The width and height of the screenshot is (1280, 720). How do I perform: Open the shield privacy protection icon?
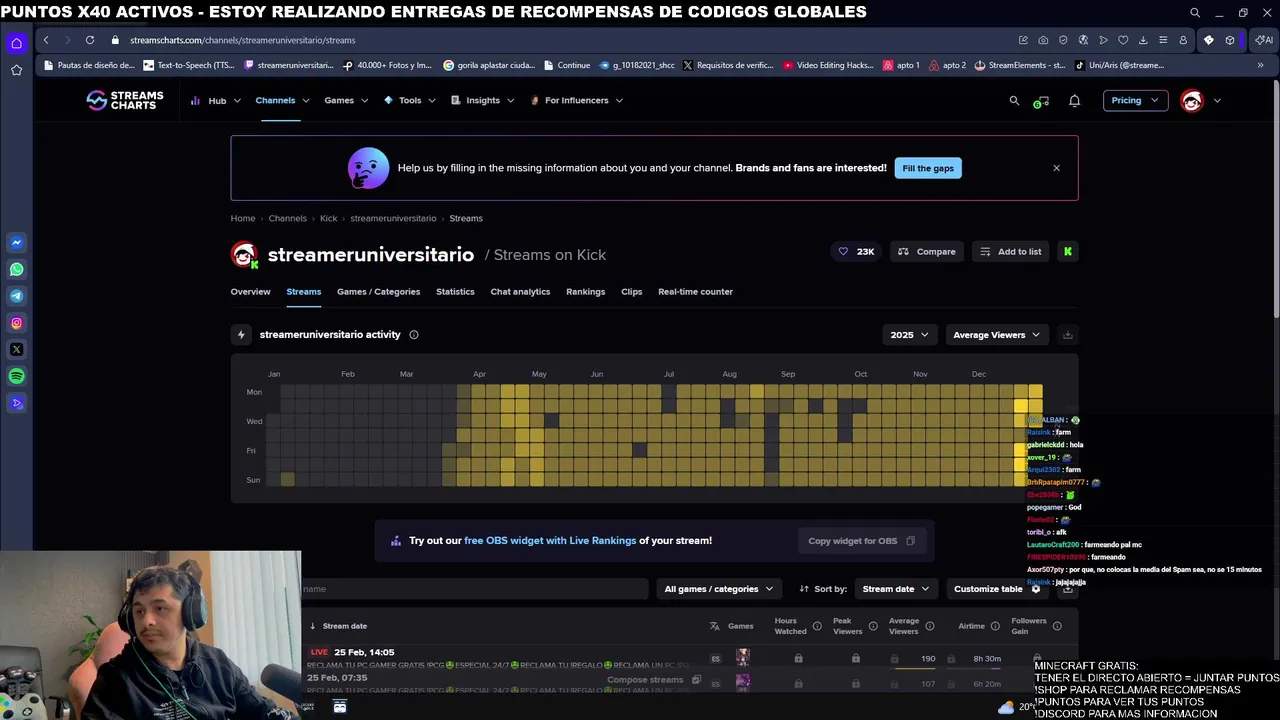pyautogui.click(x=1063, y=40)
